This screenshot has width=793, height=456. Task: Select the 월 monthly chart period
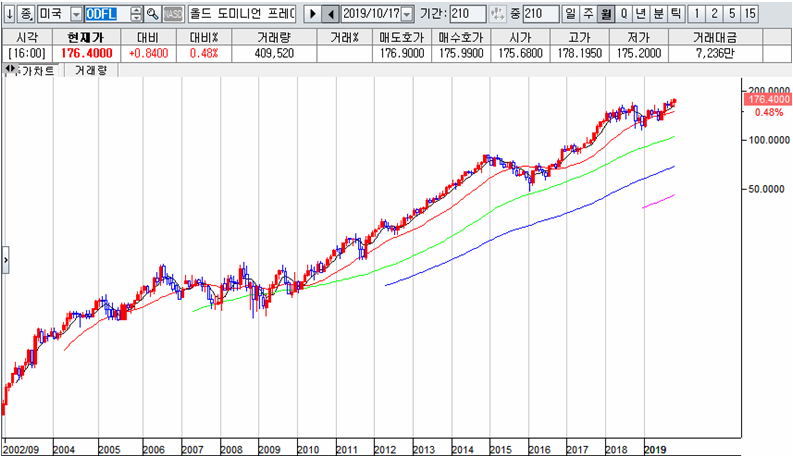coord(605,14)
